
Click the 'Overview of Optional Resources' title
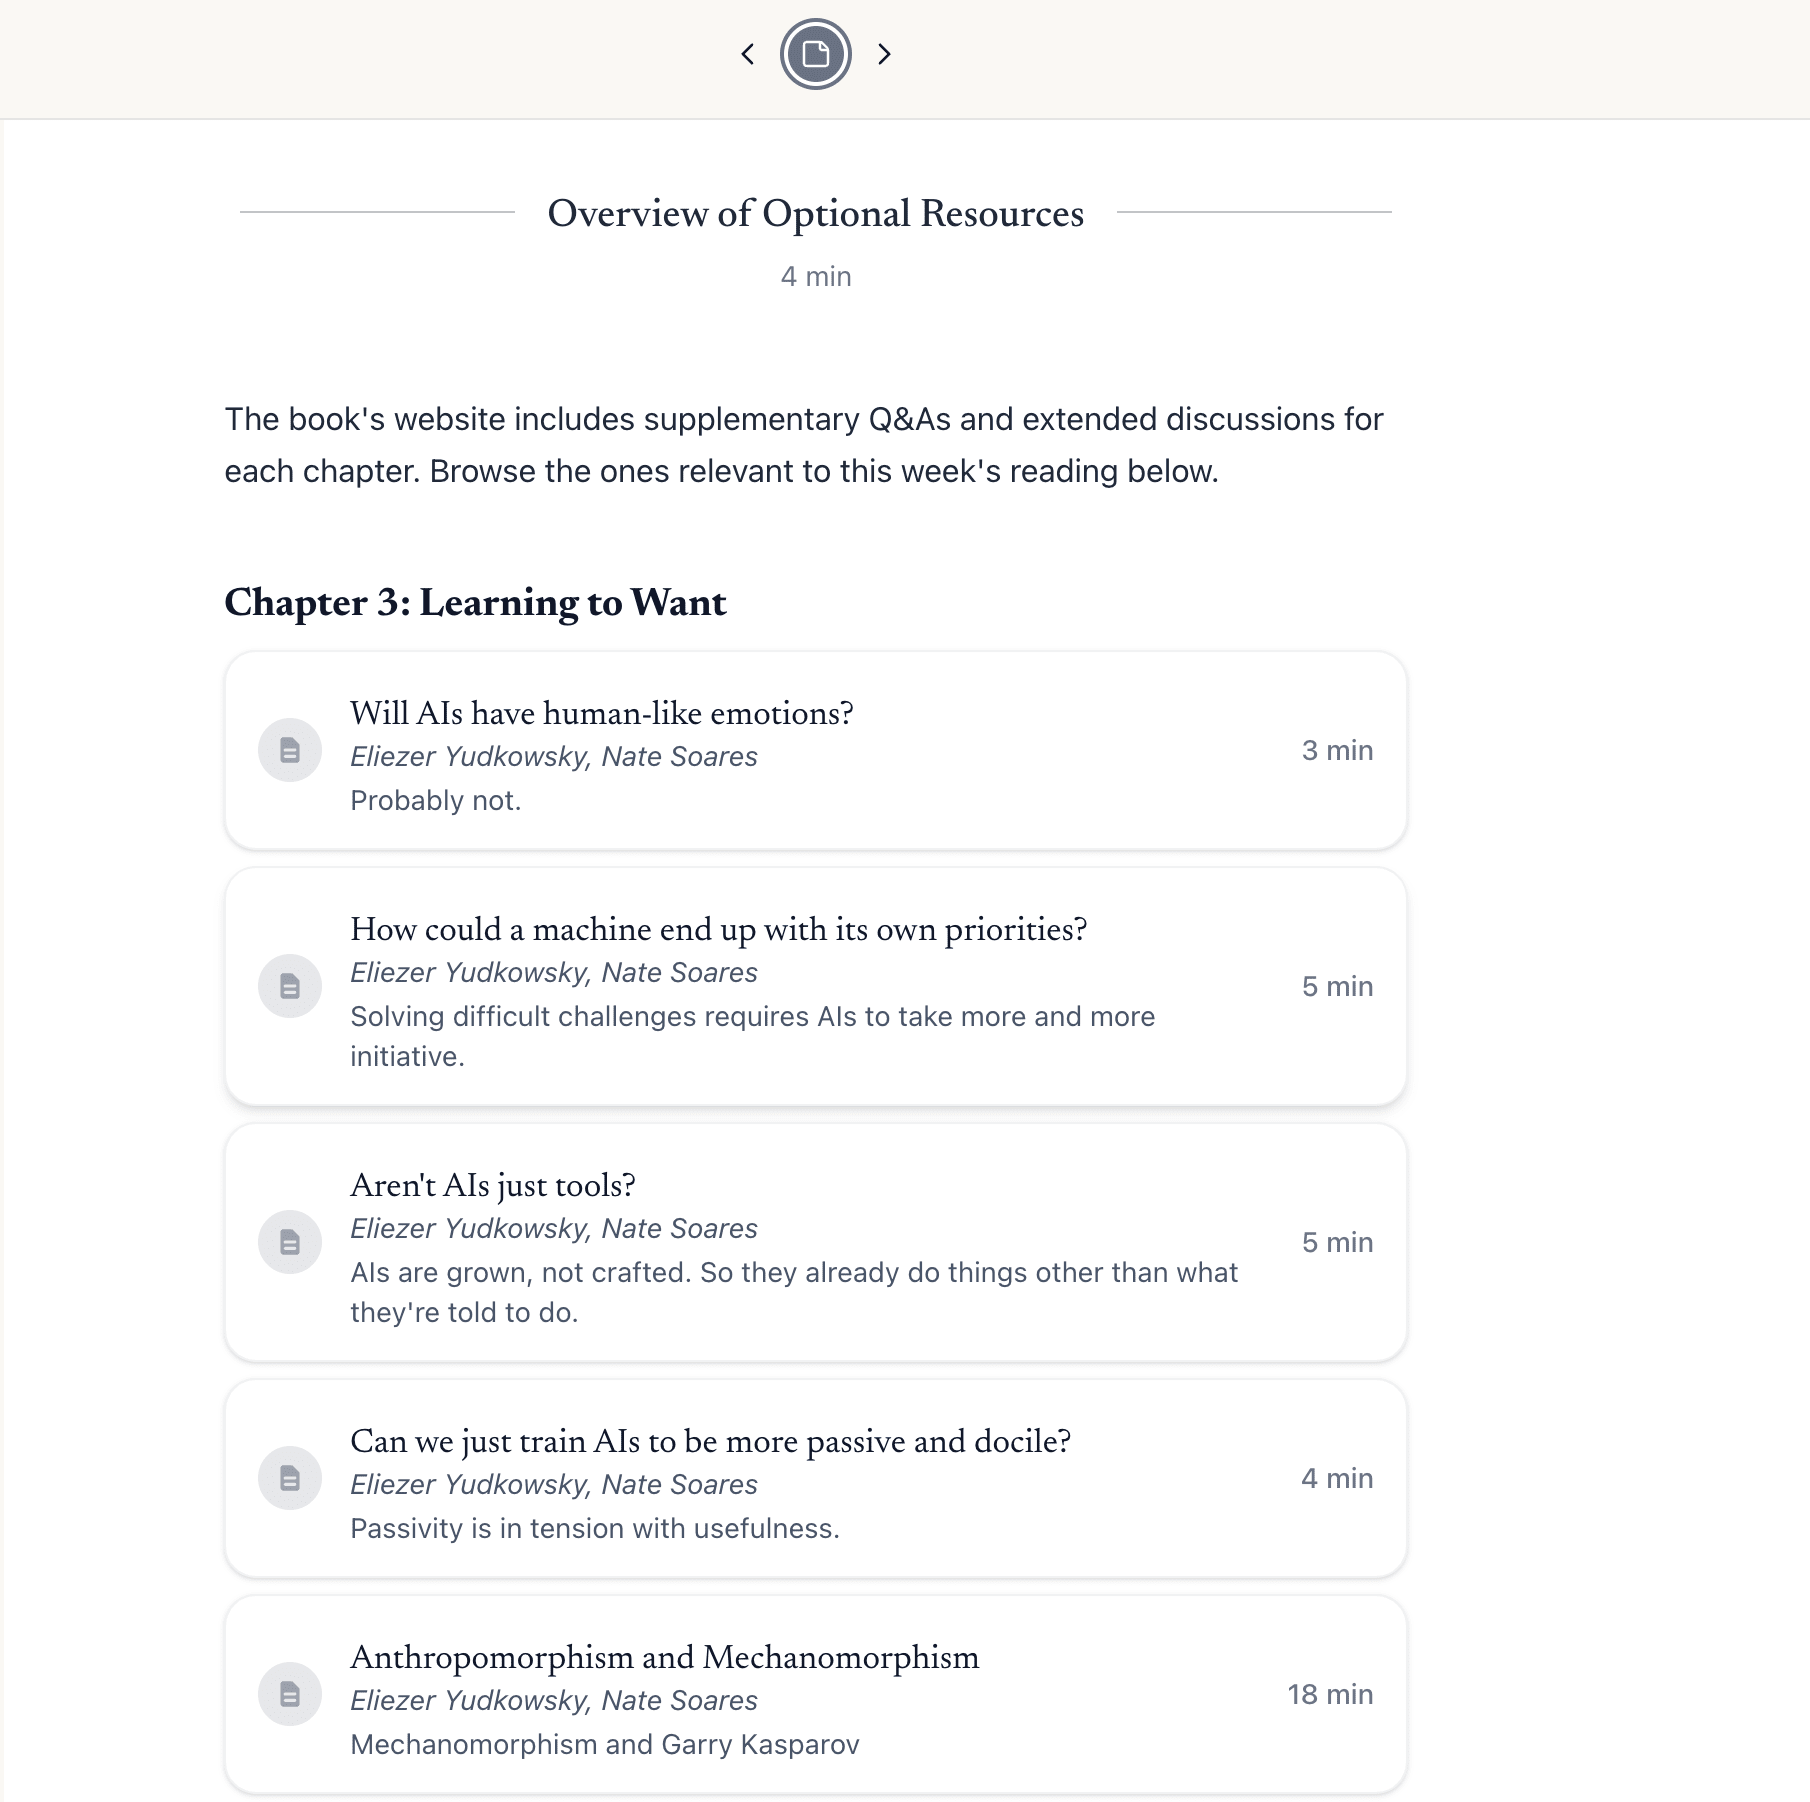(816, 213)
